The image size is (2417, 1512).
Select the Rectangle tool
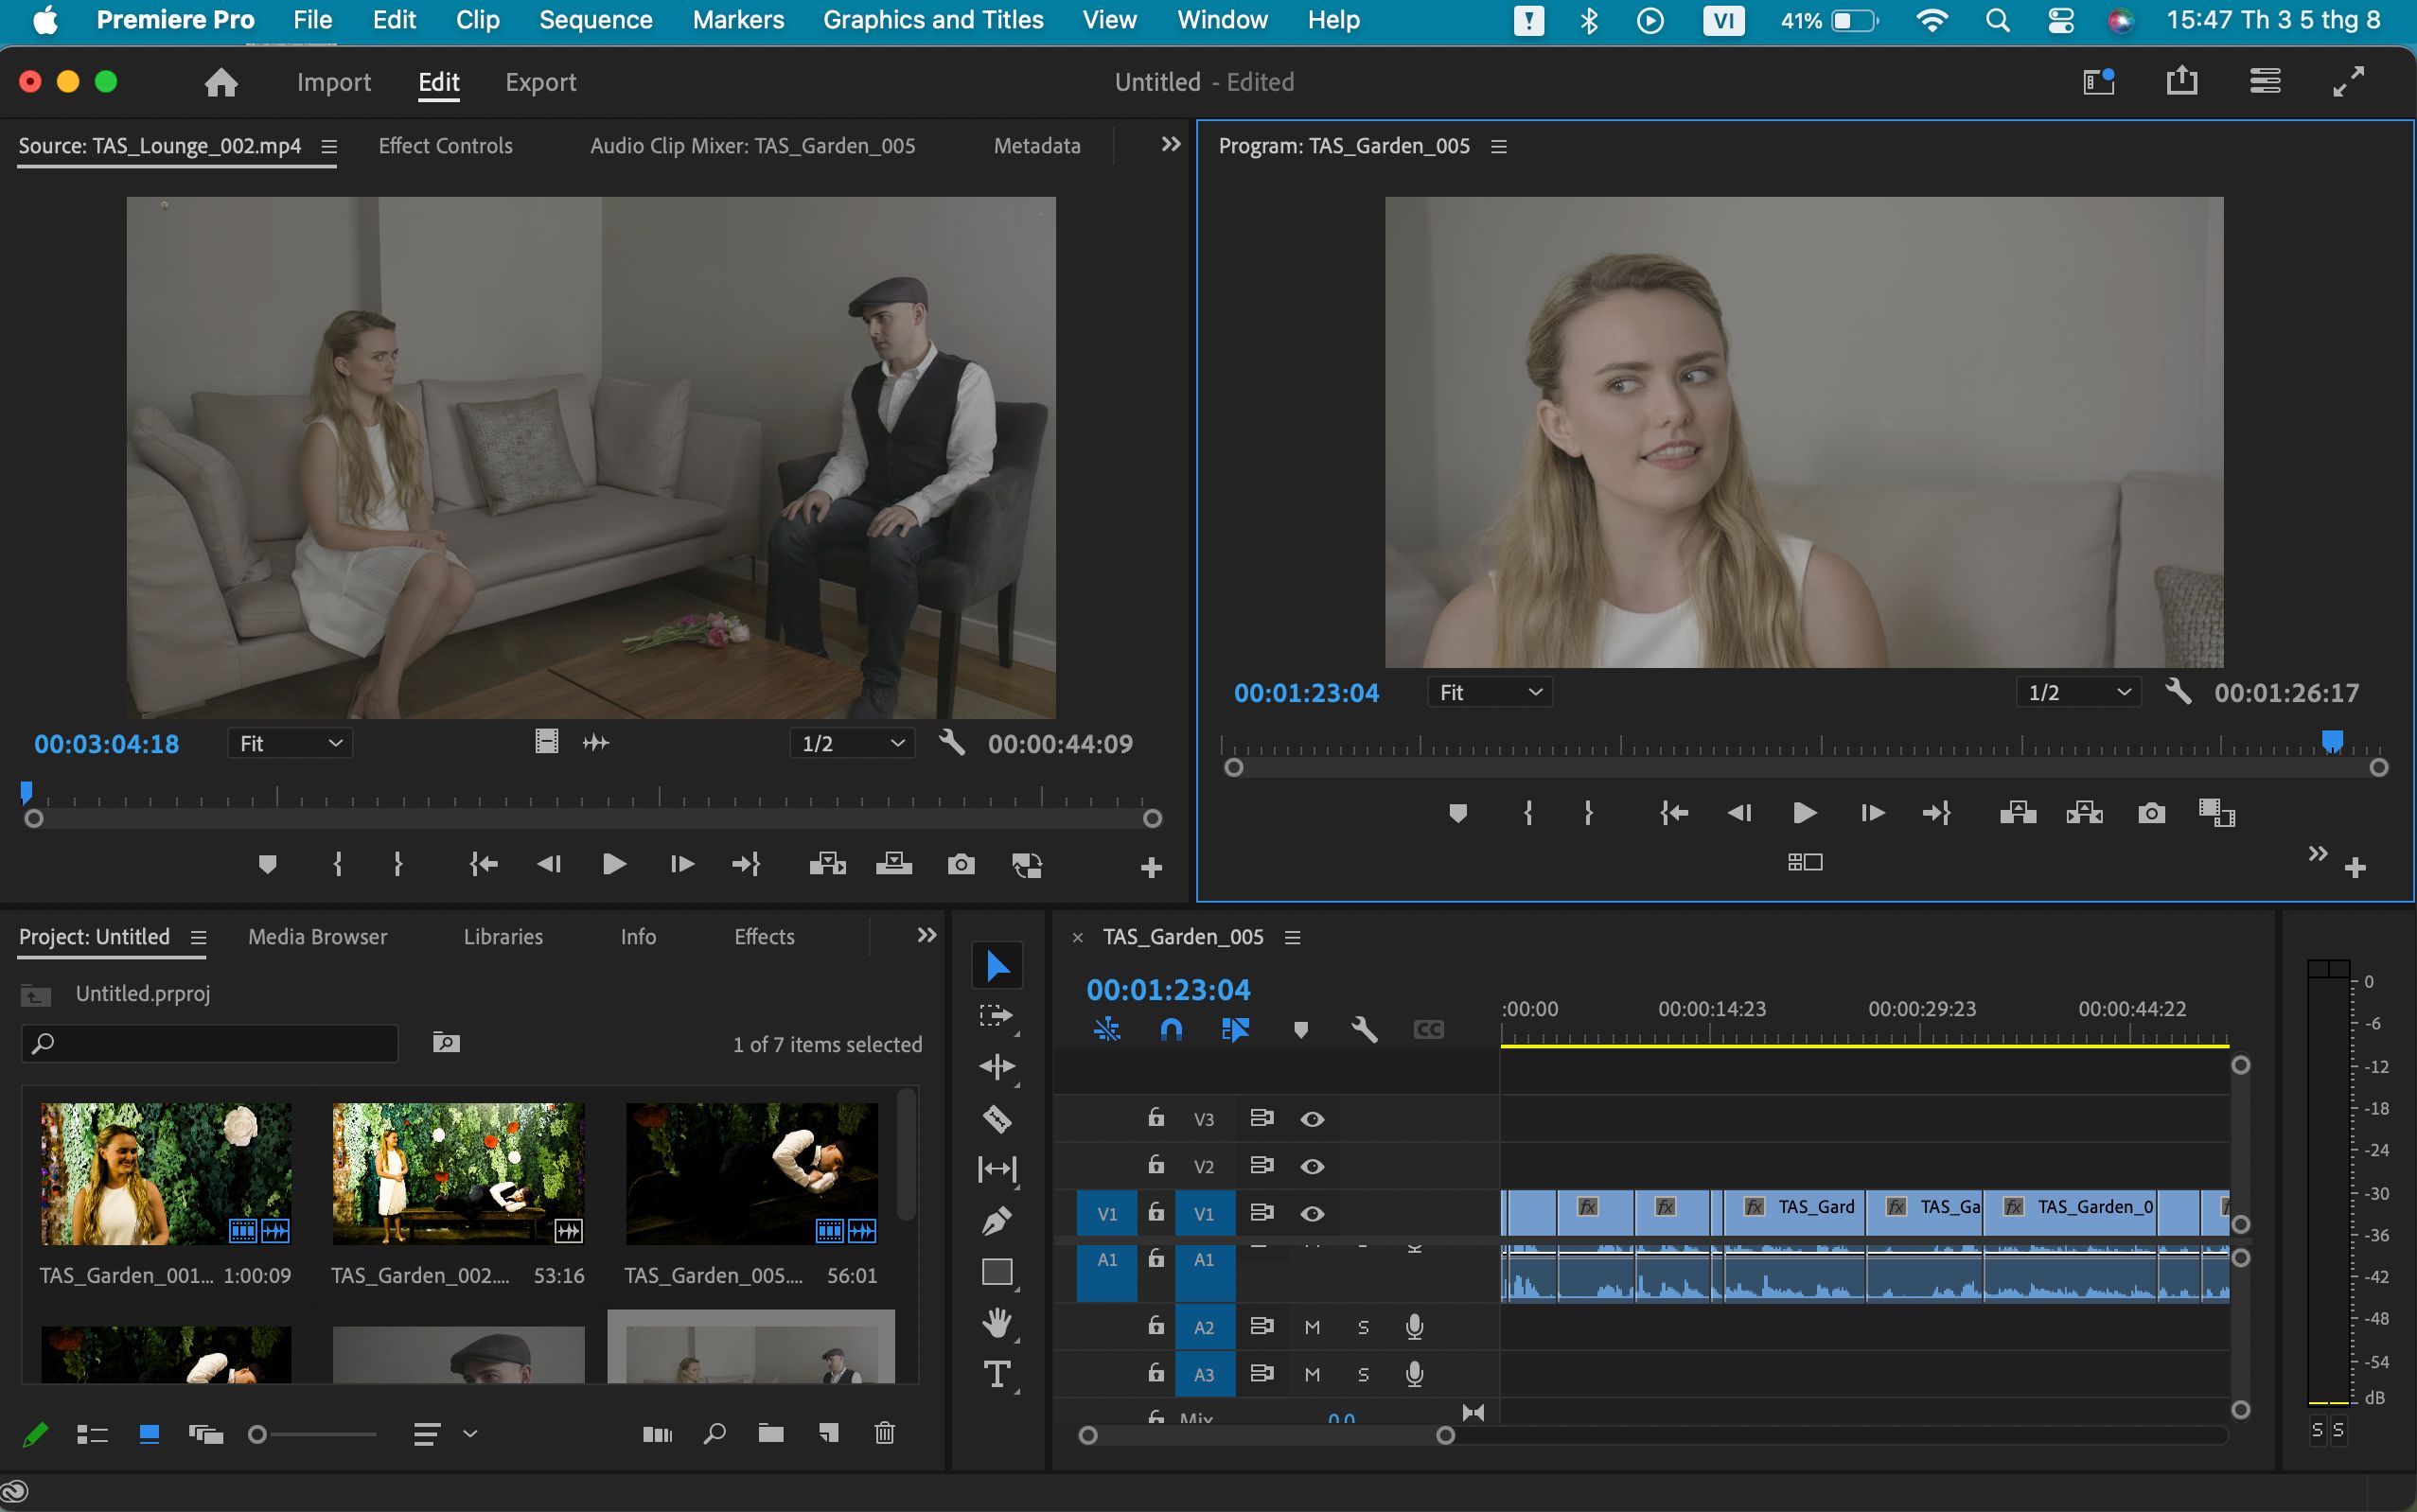(x=997, y=1272)
